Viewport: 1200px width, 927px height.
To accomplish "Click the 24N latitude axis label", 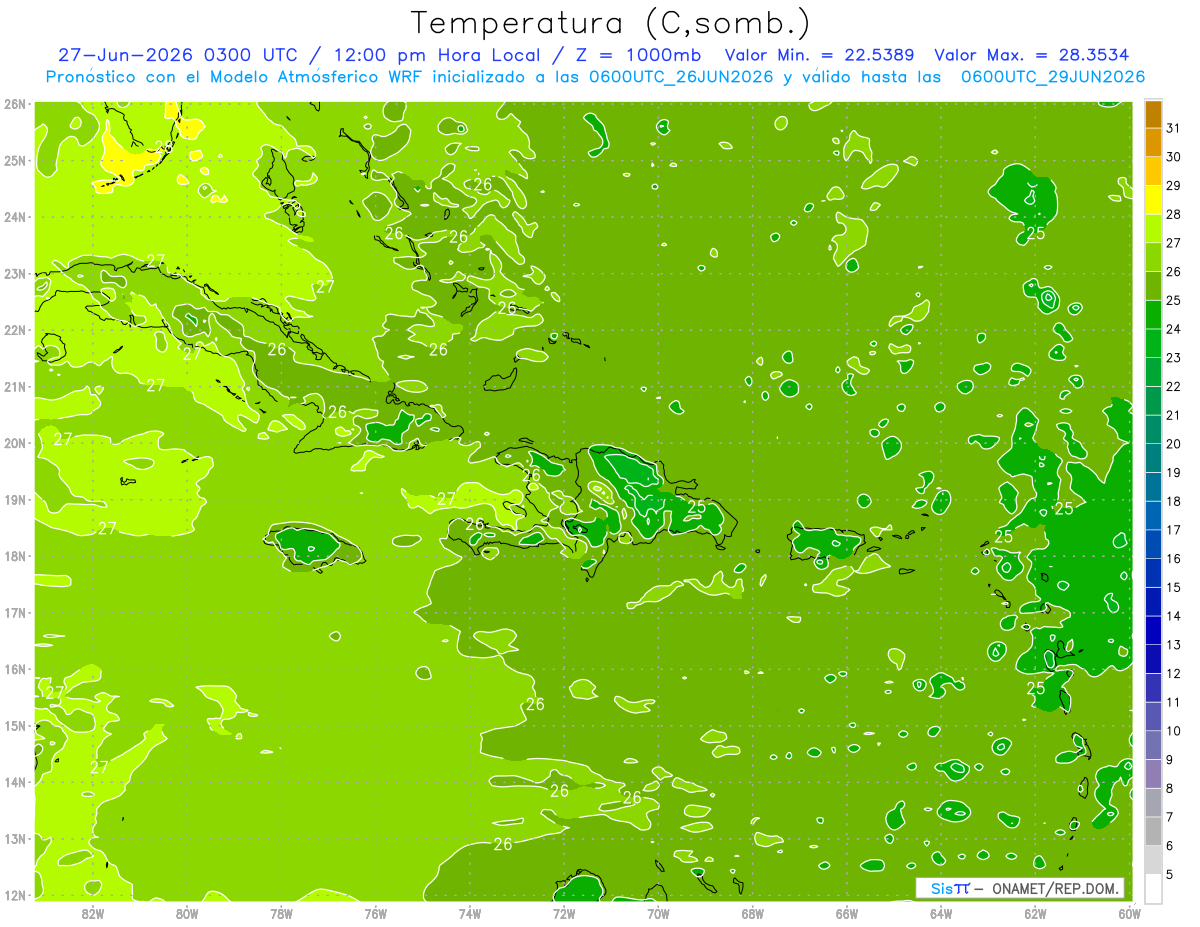I will click(x=15, y=217).
